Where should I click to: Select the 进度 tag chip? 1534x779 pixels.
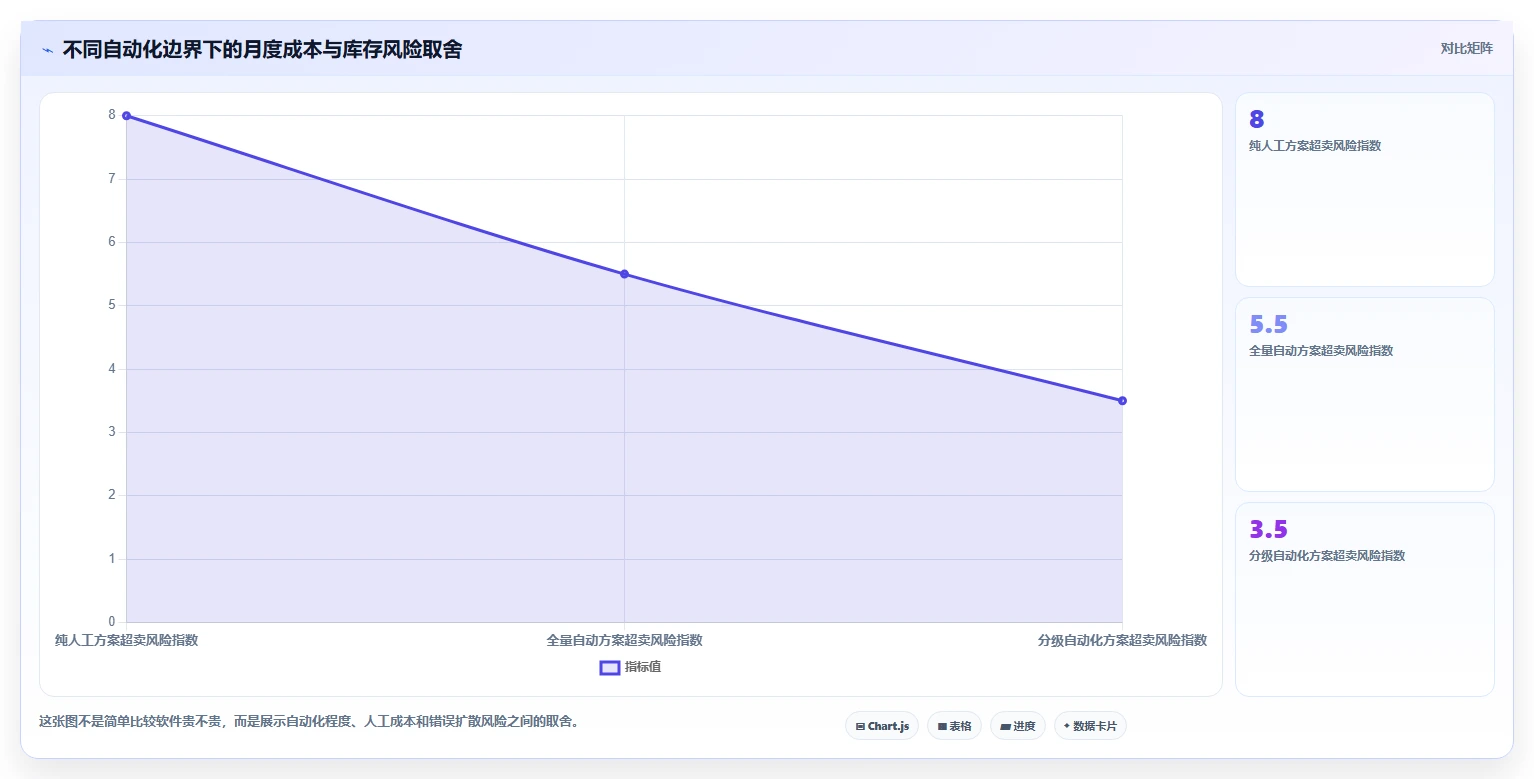1018,726
